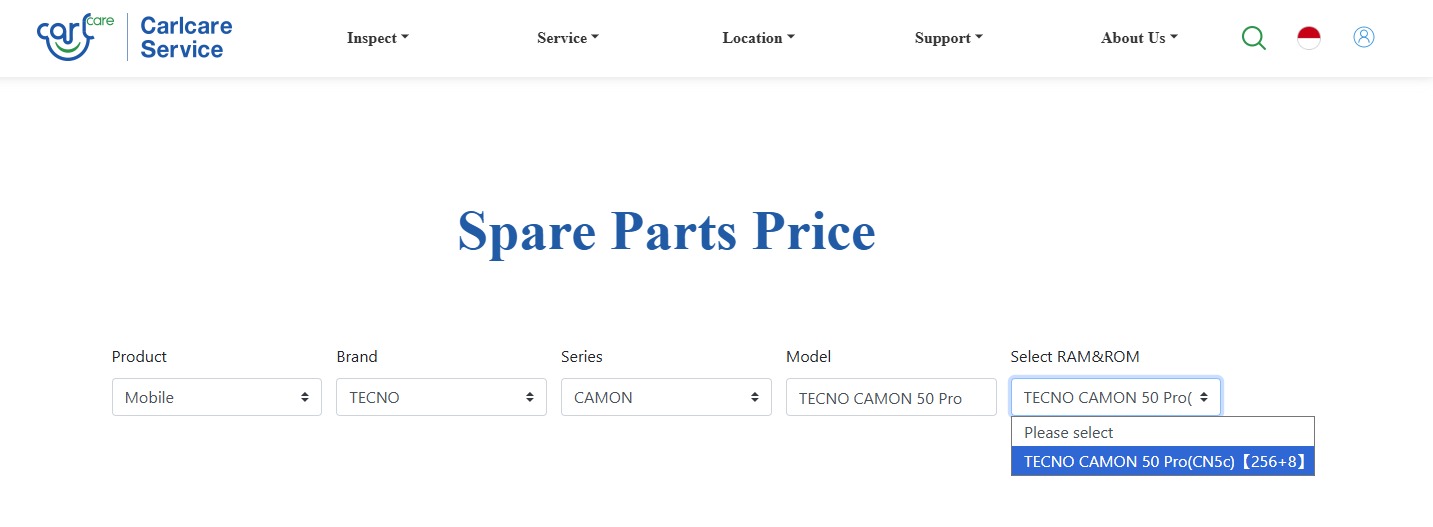Open the Location menu

coord(758,38)
